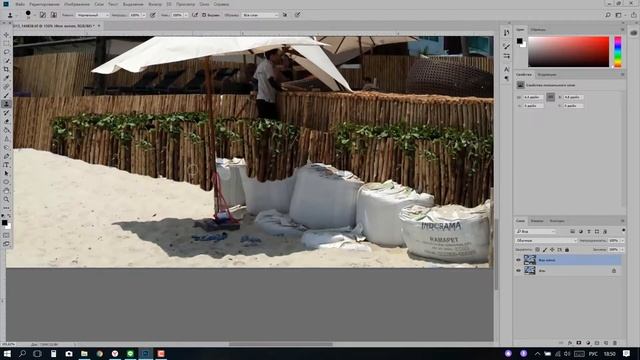The height and width of the screenshot is (360, 640).
Task: Open the Окно menu
Action: click(204, 4)
